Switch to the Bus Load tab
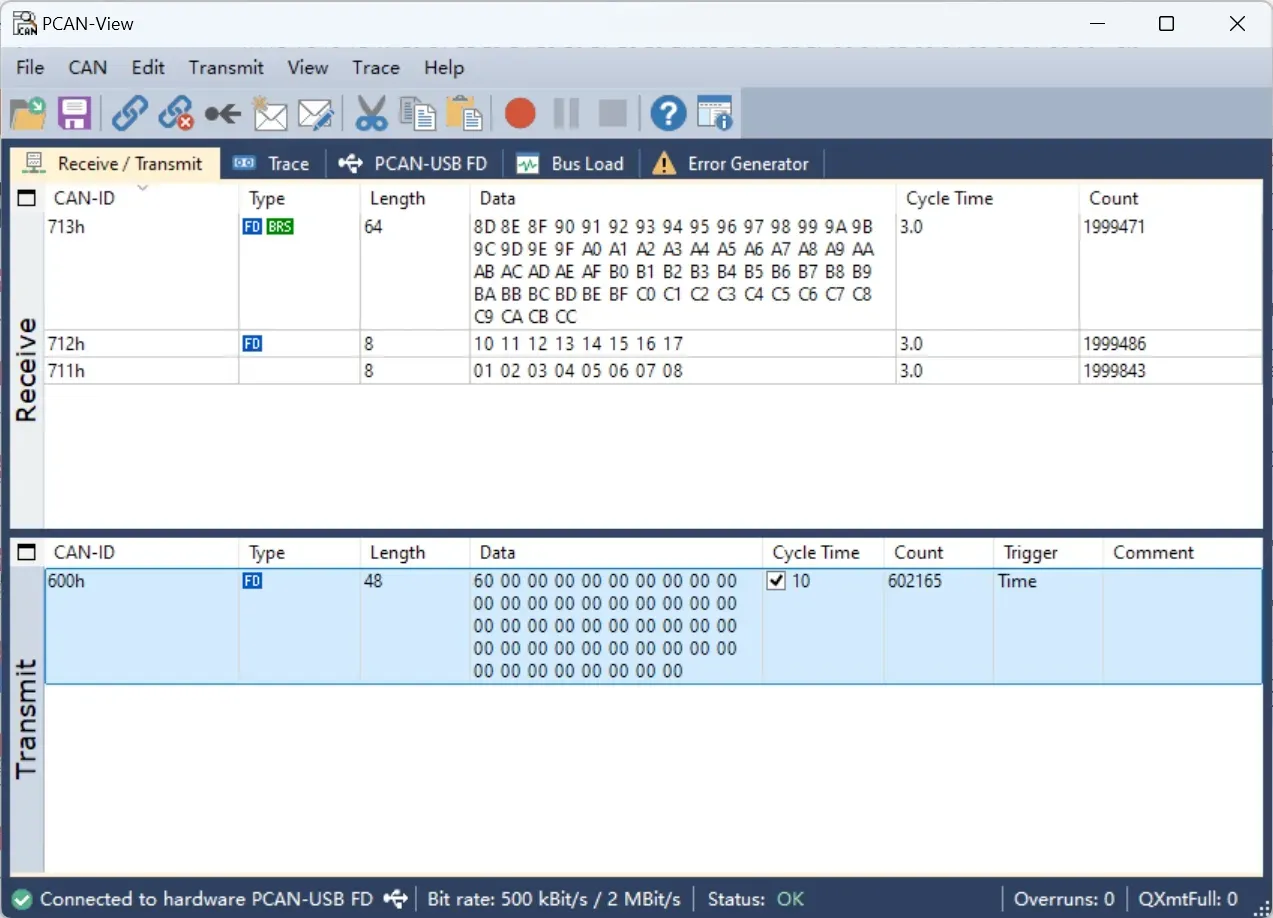Image resolution: width=1273 pixels, height=918 pixels. click(570, 164)
